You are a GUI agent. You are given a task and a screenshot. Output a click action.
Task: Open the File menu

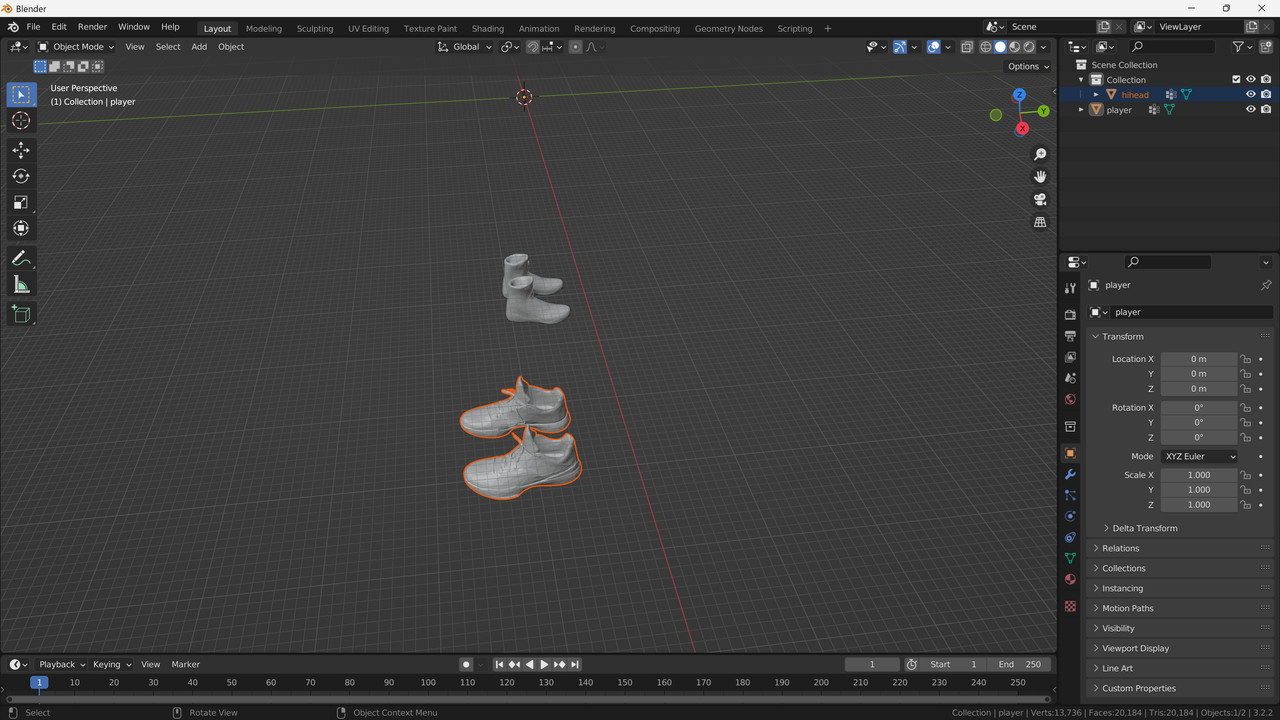[33, 27]
